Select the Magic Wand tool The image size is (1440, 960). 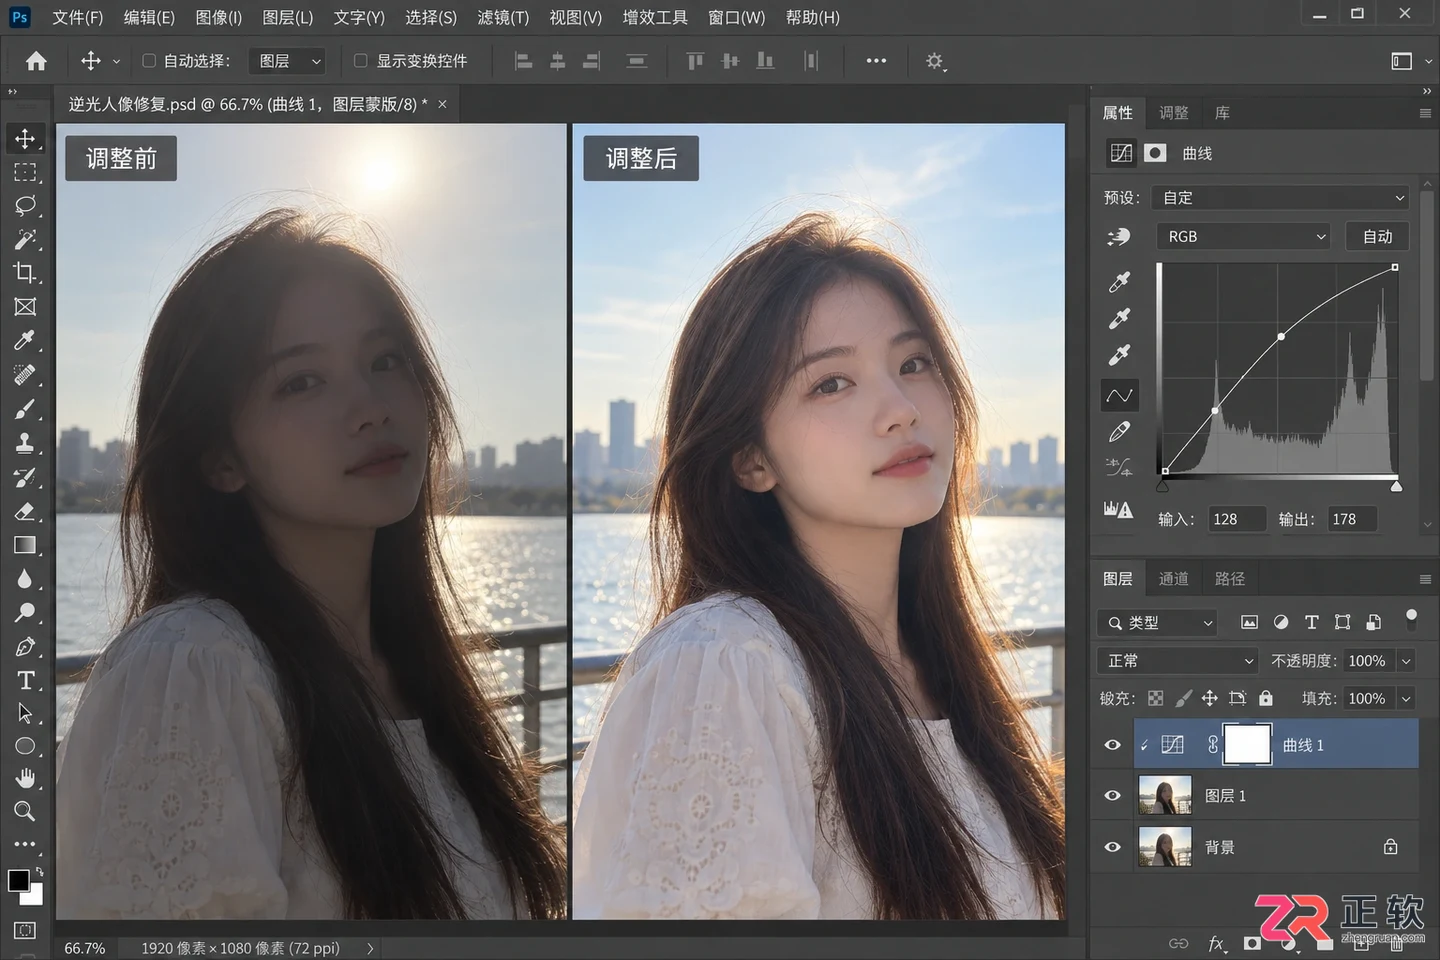tap(25, 239)
